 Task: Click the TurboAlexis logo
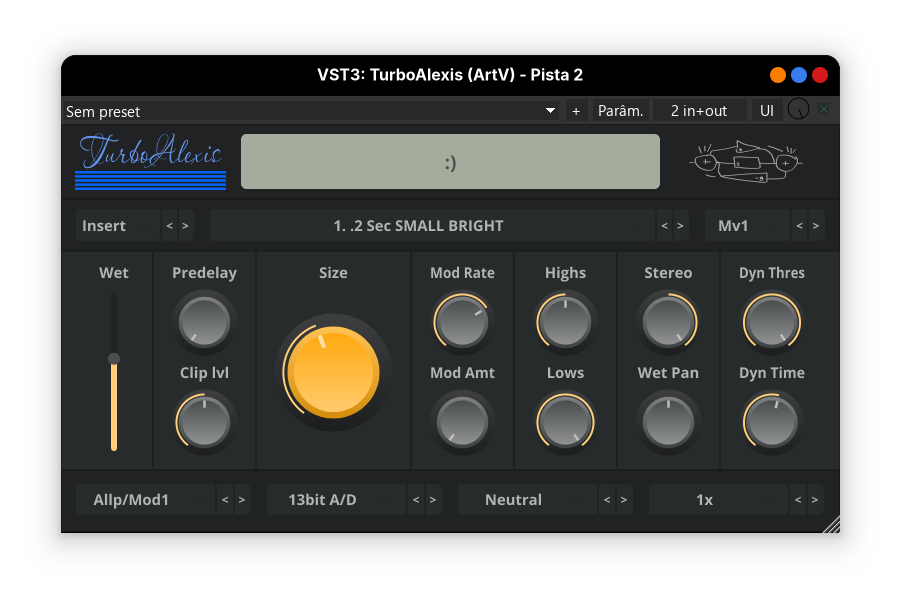[150, 161]
